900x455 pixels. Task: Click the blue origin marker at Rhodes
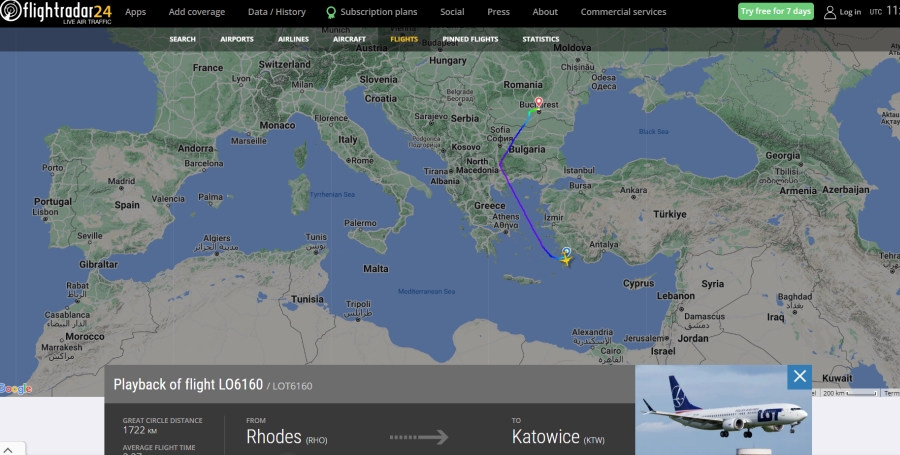click(x=567, y=251)
